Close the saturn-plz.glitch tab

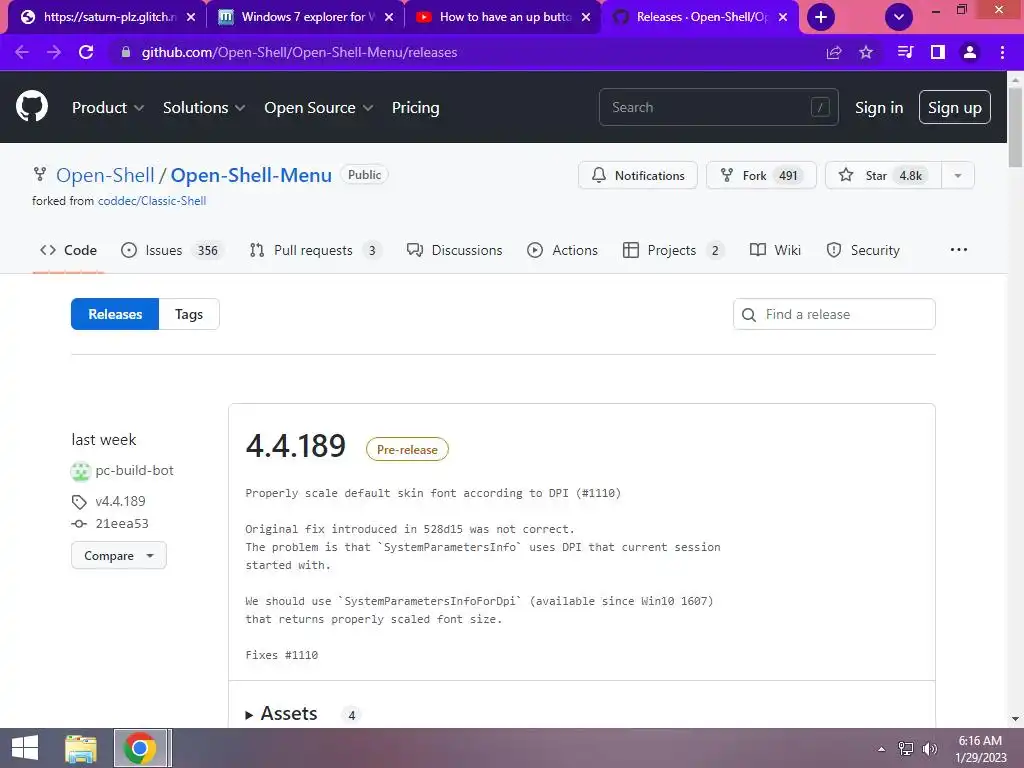click(x=191, y=17)
